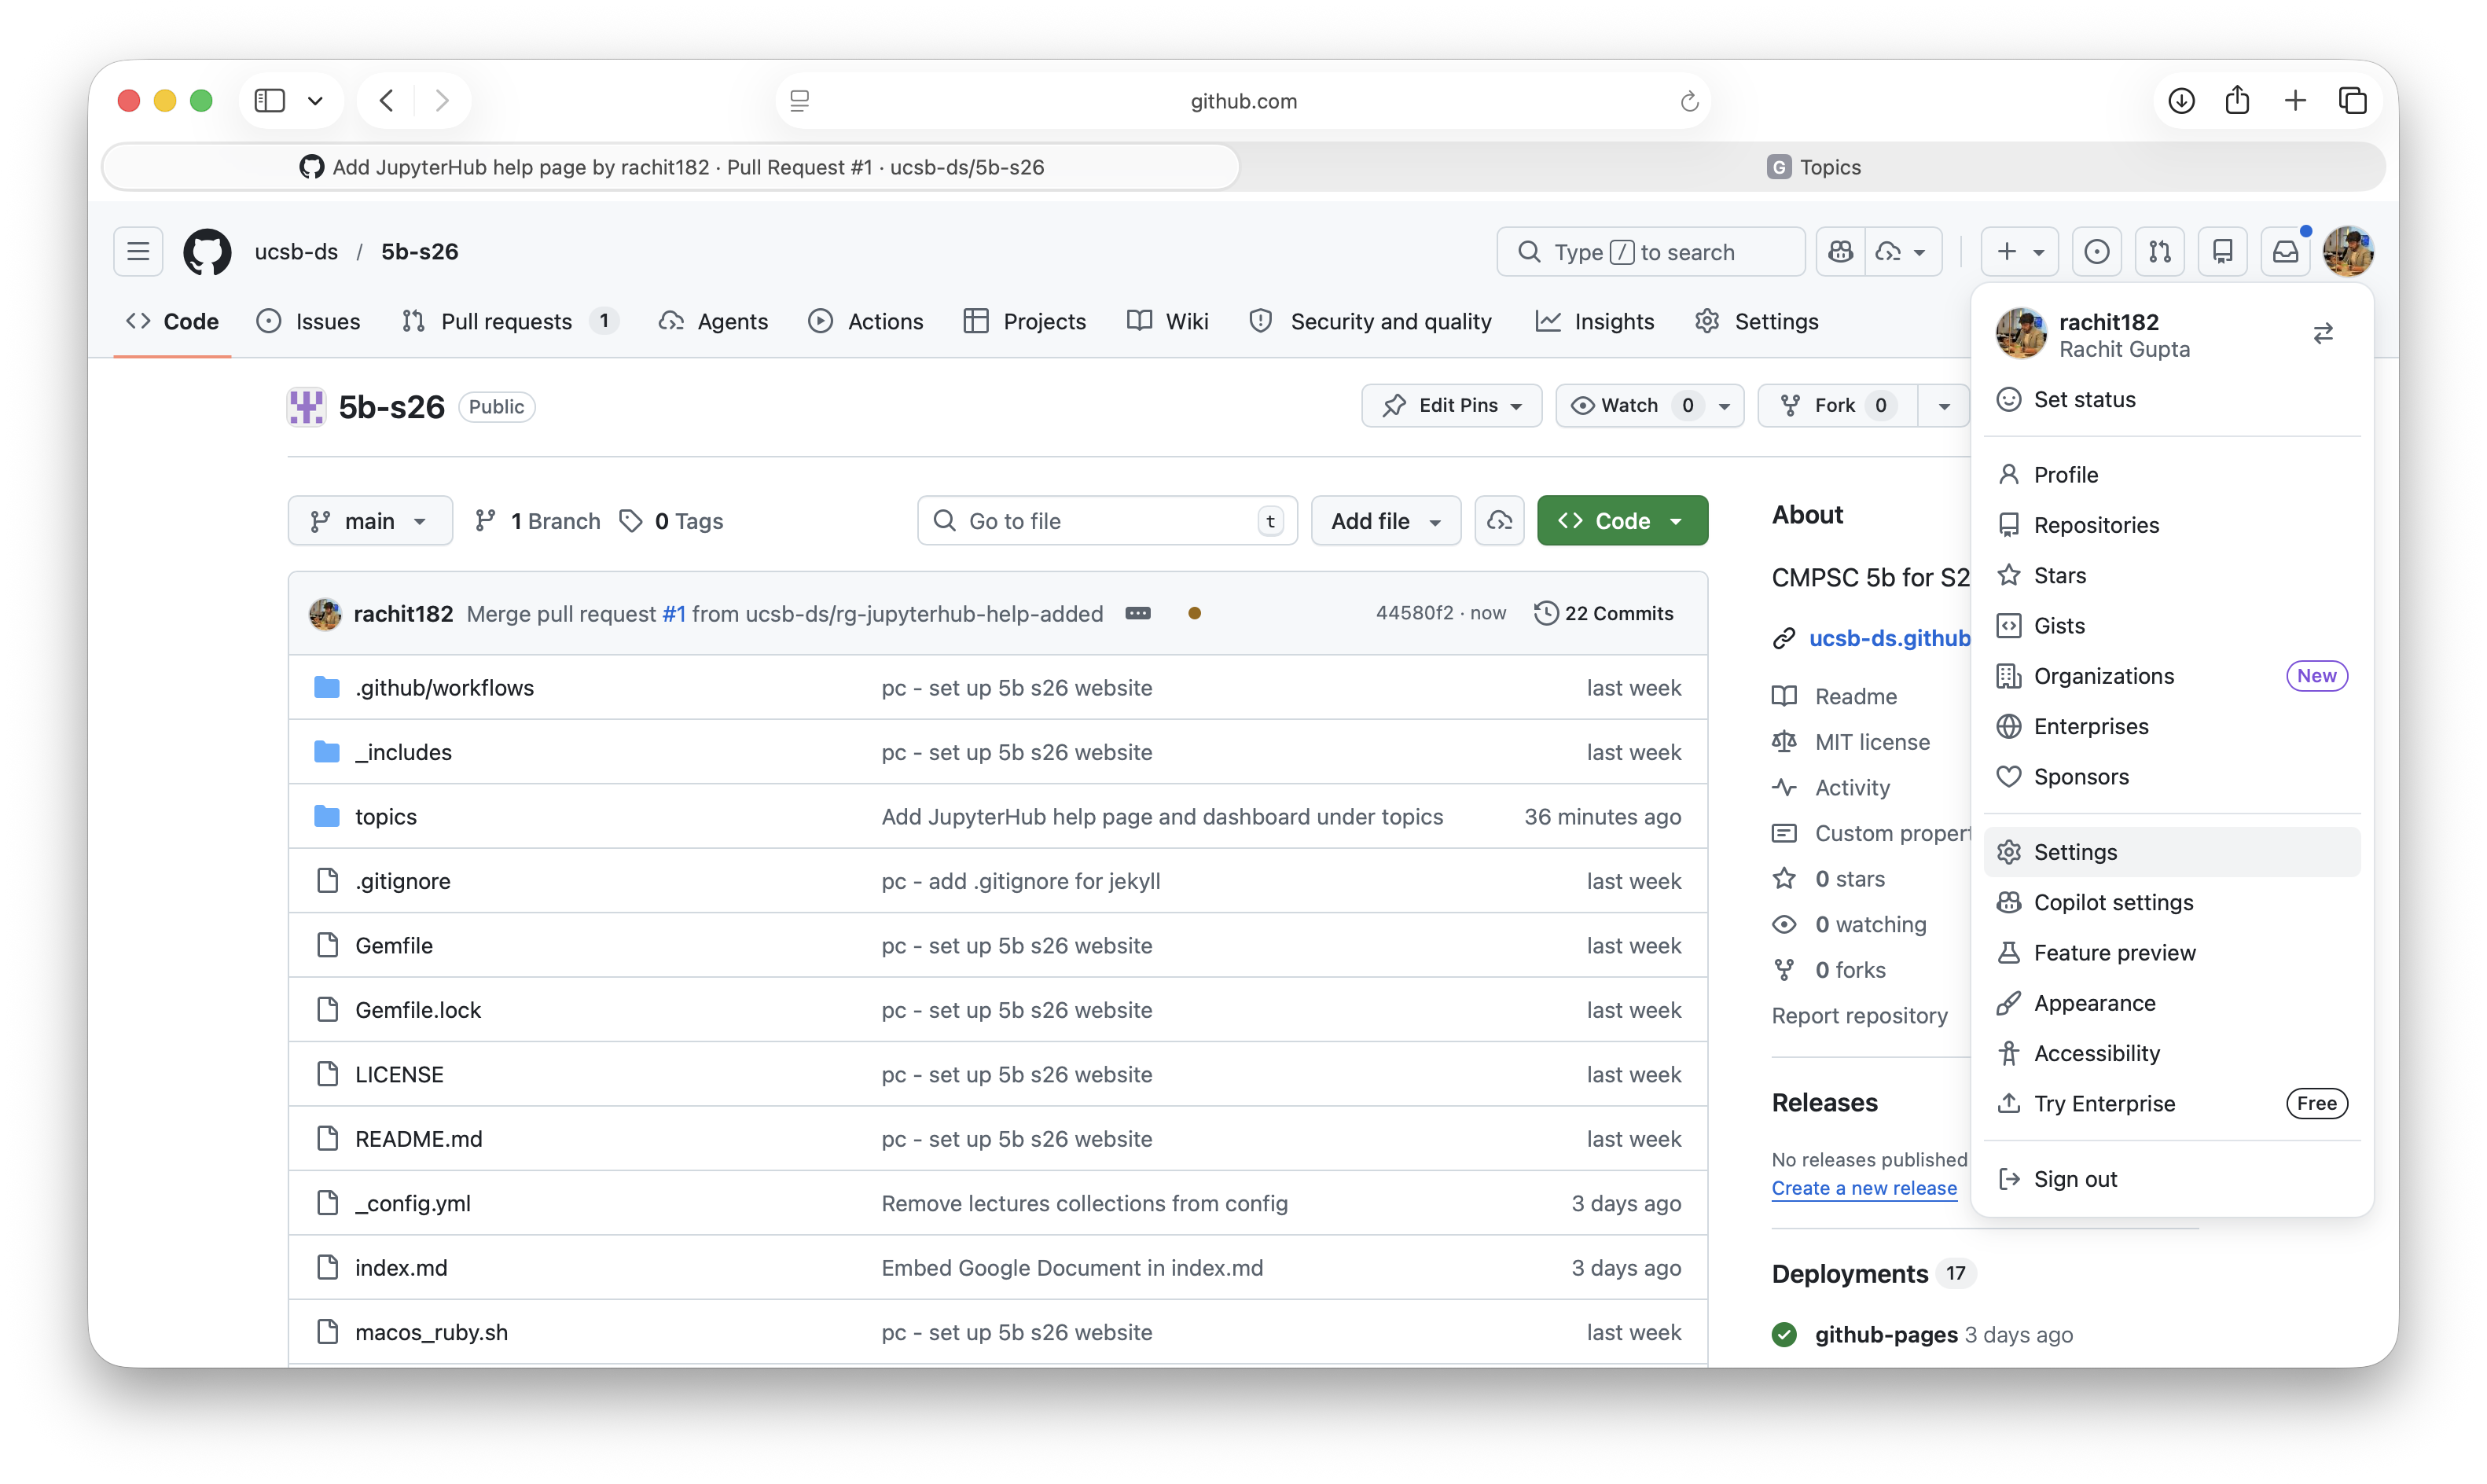This screenshot has width=2487, height=1484.
Task: Click the pull requests icon in header
Action: click(x=2160, y=251)
